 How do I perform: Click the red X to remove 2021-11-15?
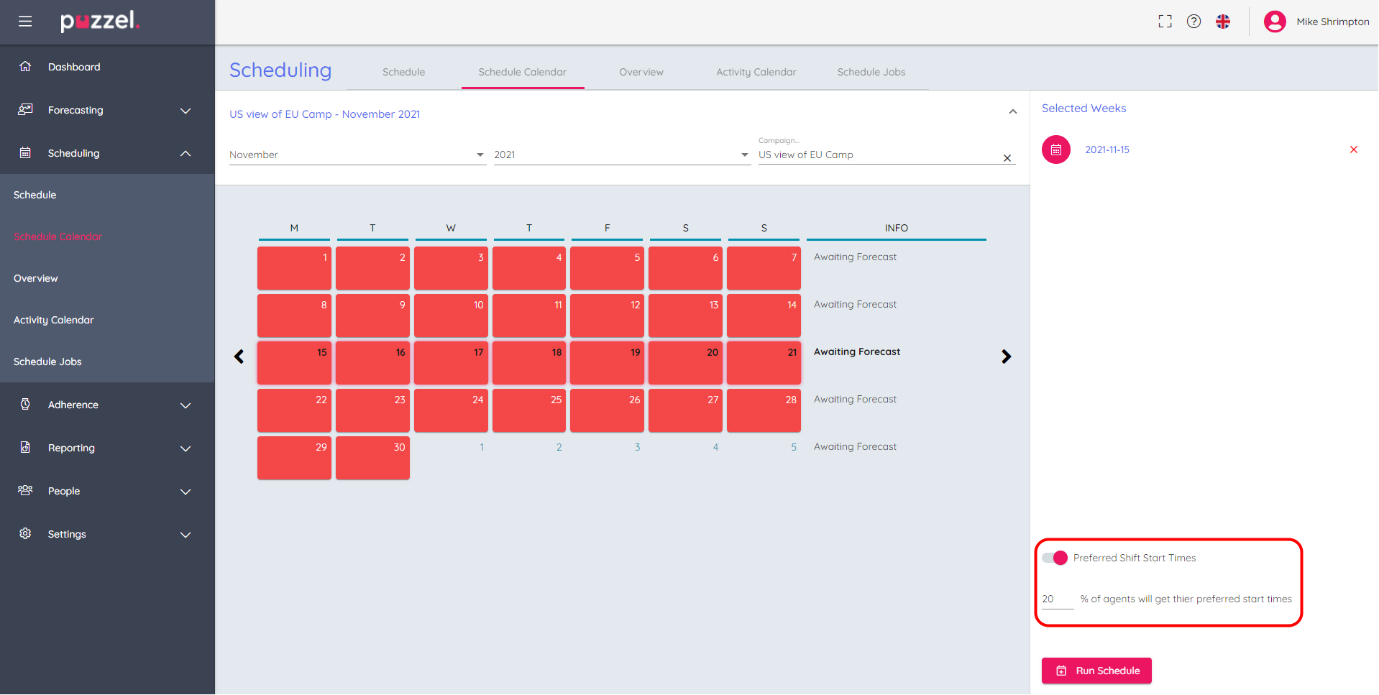click(x=1354, y=150)
